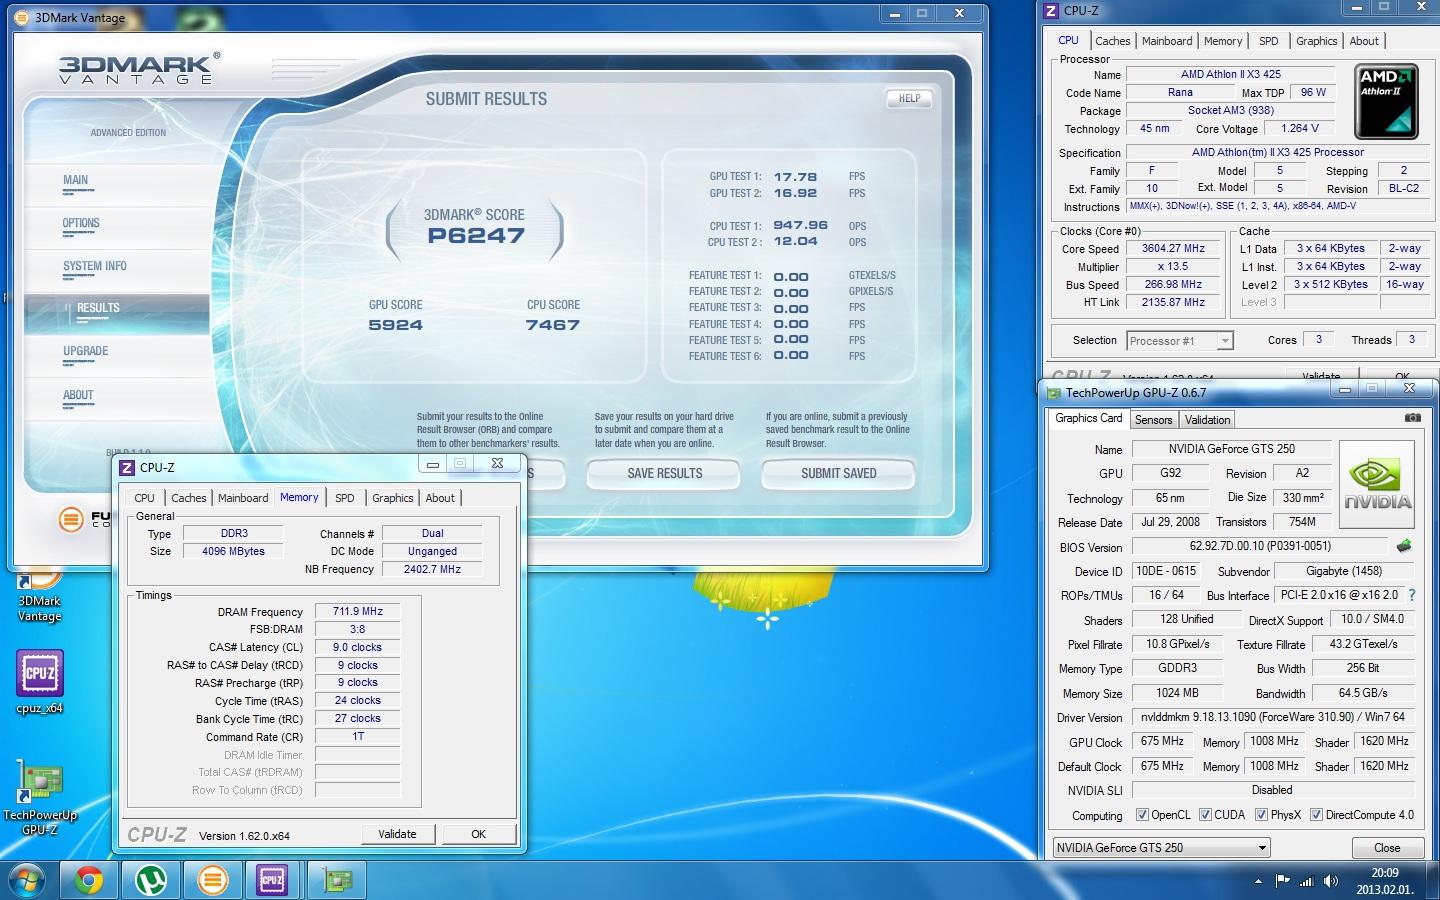1440x900 pixels.
Task: Select the cpuz_x64 desktop icon
Action: click(x=40, y=683)
